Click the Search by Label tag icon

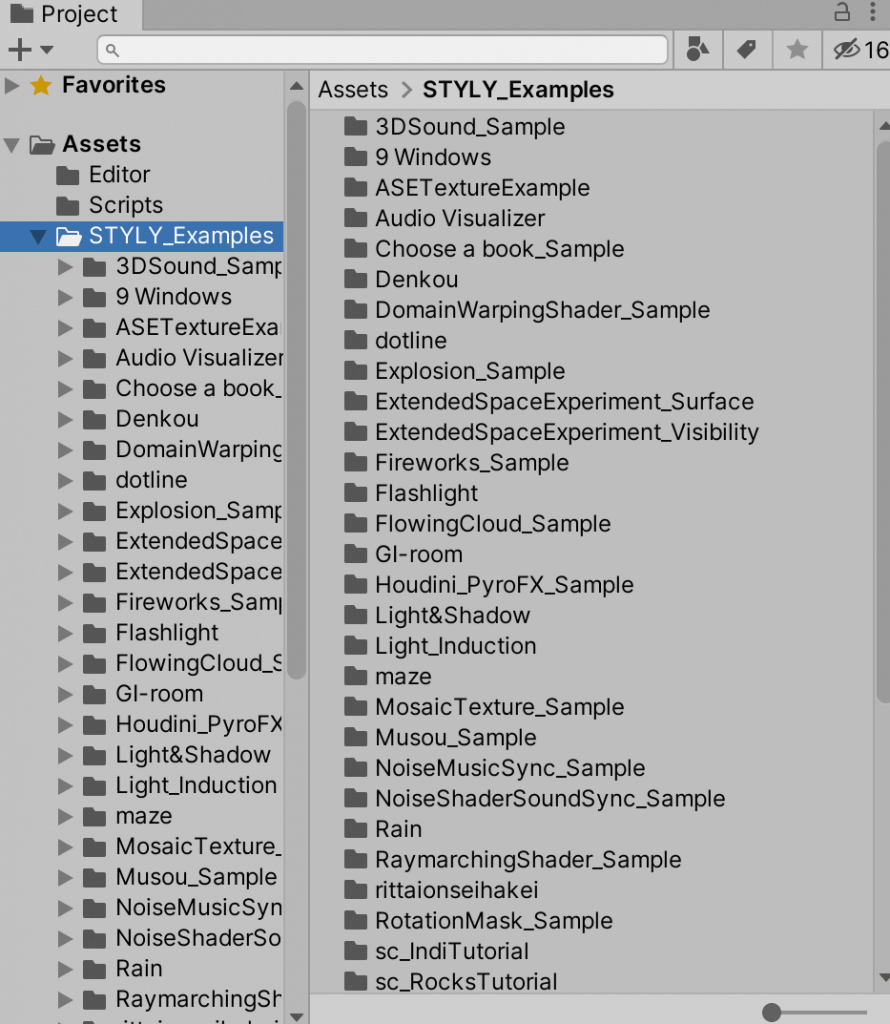coord(747,49)
